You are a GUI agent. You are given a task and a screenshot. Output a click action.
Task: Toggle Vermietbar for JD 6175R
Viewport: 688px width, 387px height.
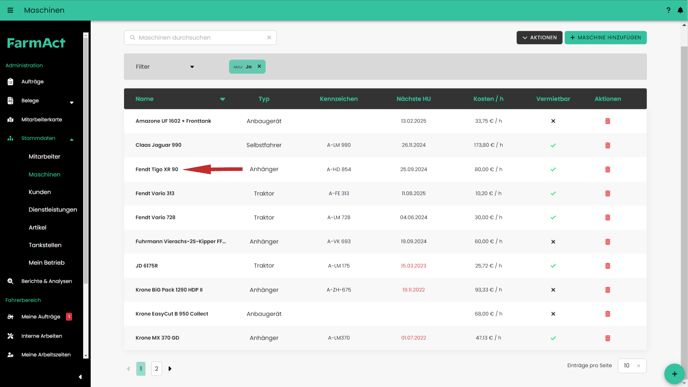pyautogui.click(x=553, y=266)
